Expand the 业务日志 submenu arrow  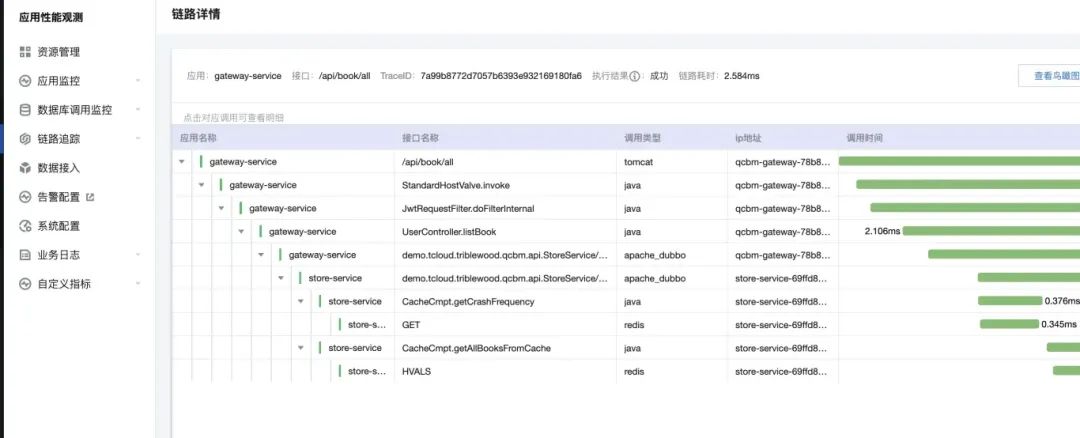click(x=138, y=255)
